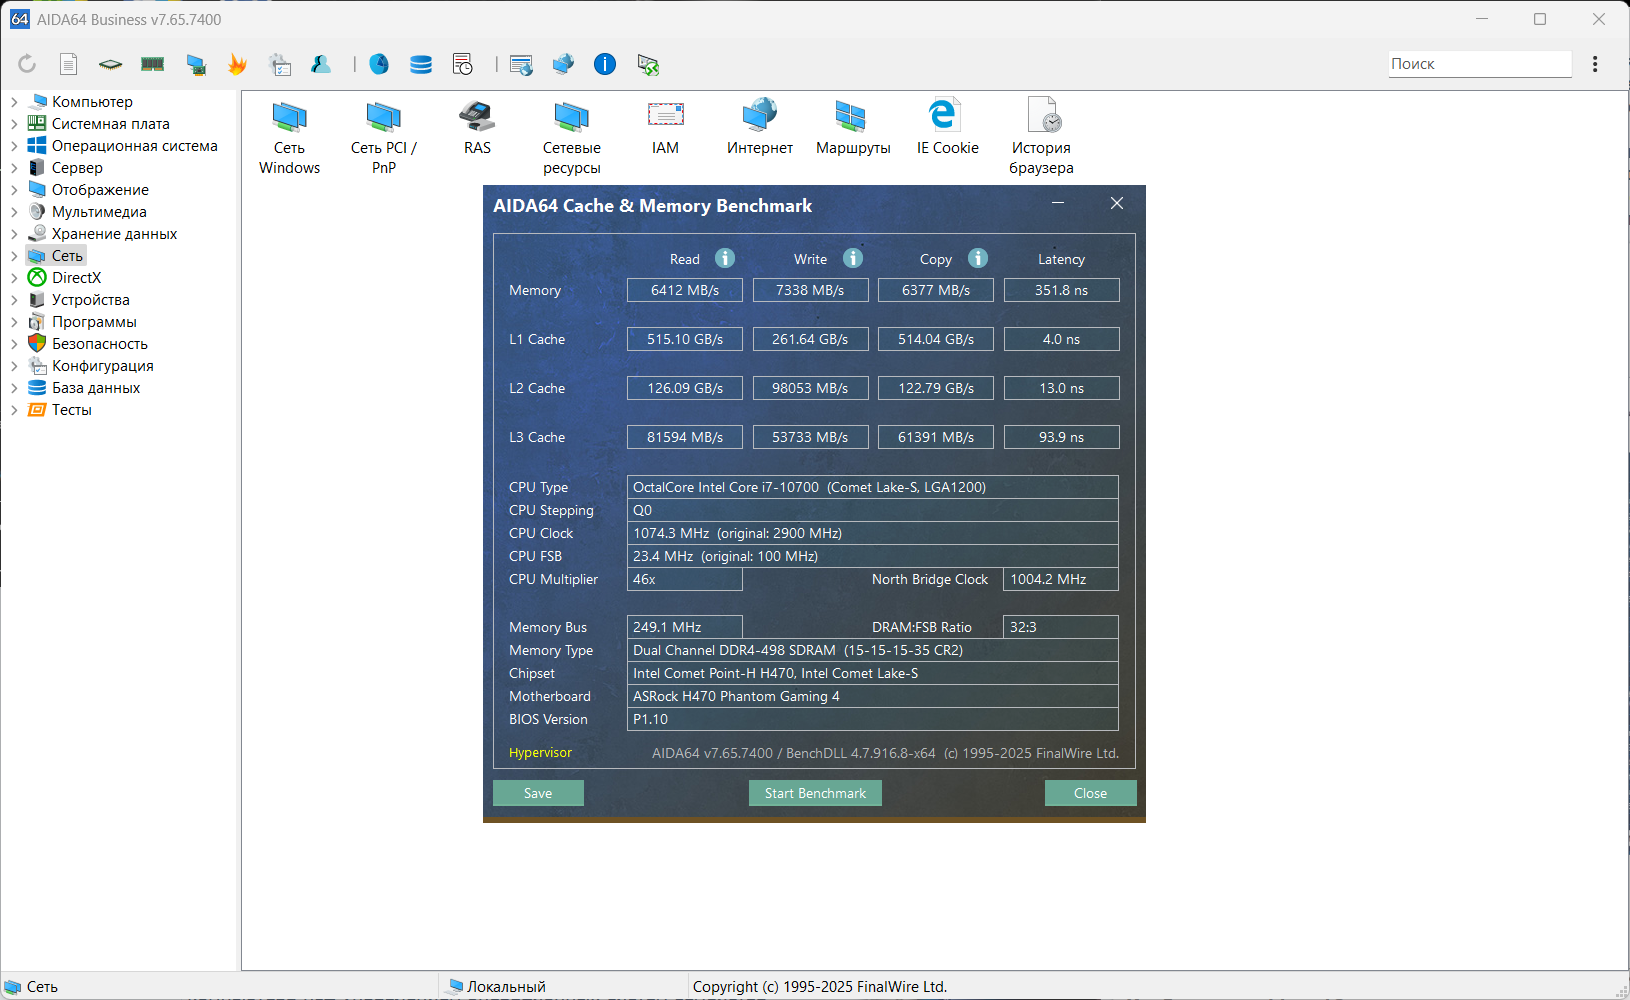Image resolution: width=1630 pixels, height=1000 pixels.
Task: Click the Start Benchmark button
Action: click(815, 793)
